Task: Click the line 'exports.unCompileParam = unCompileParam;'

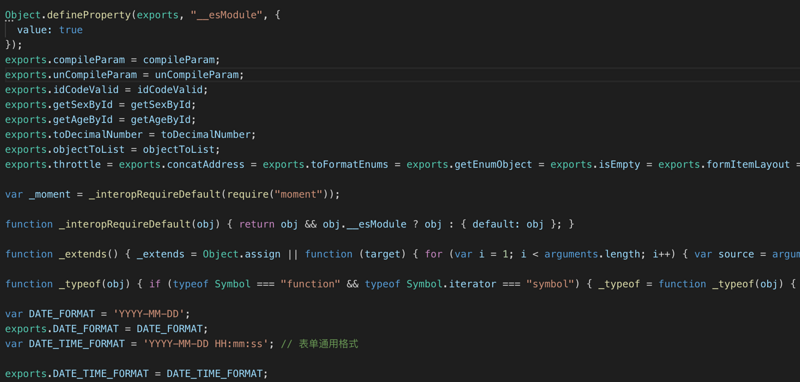Action: tap(124, 75)
